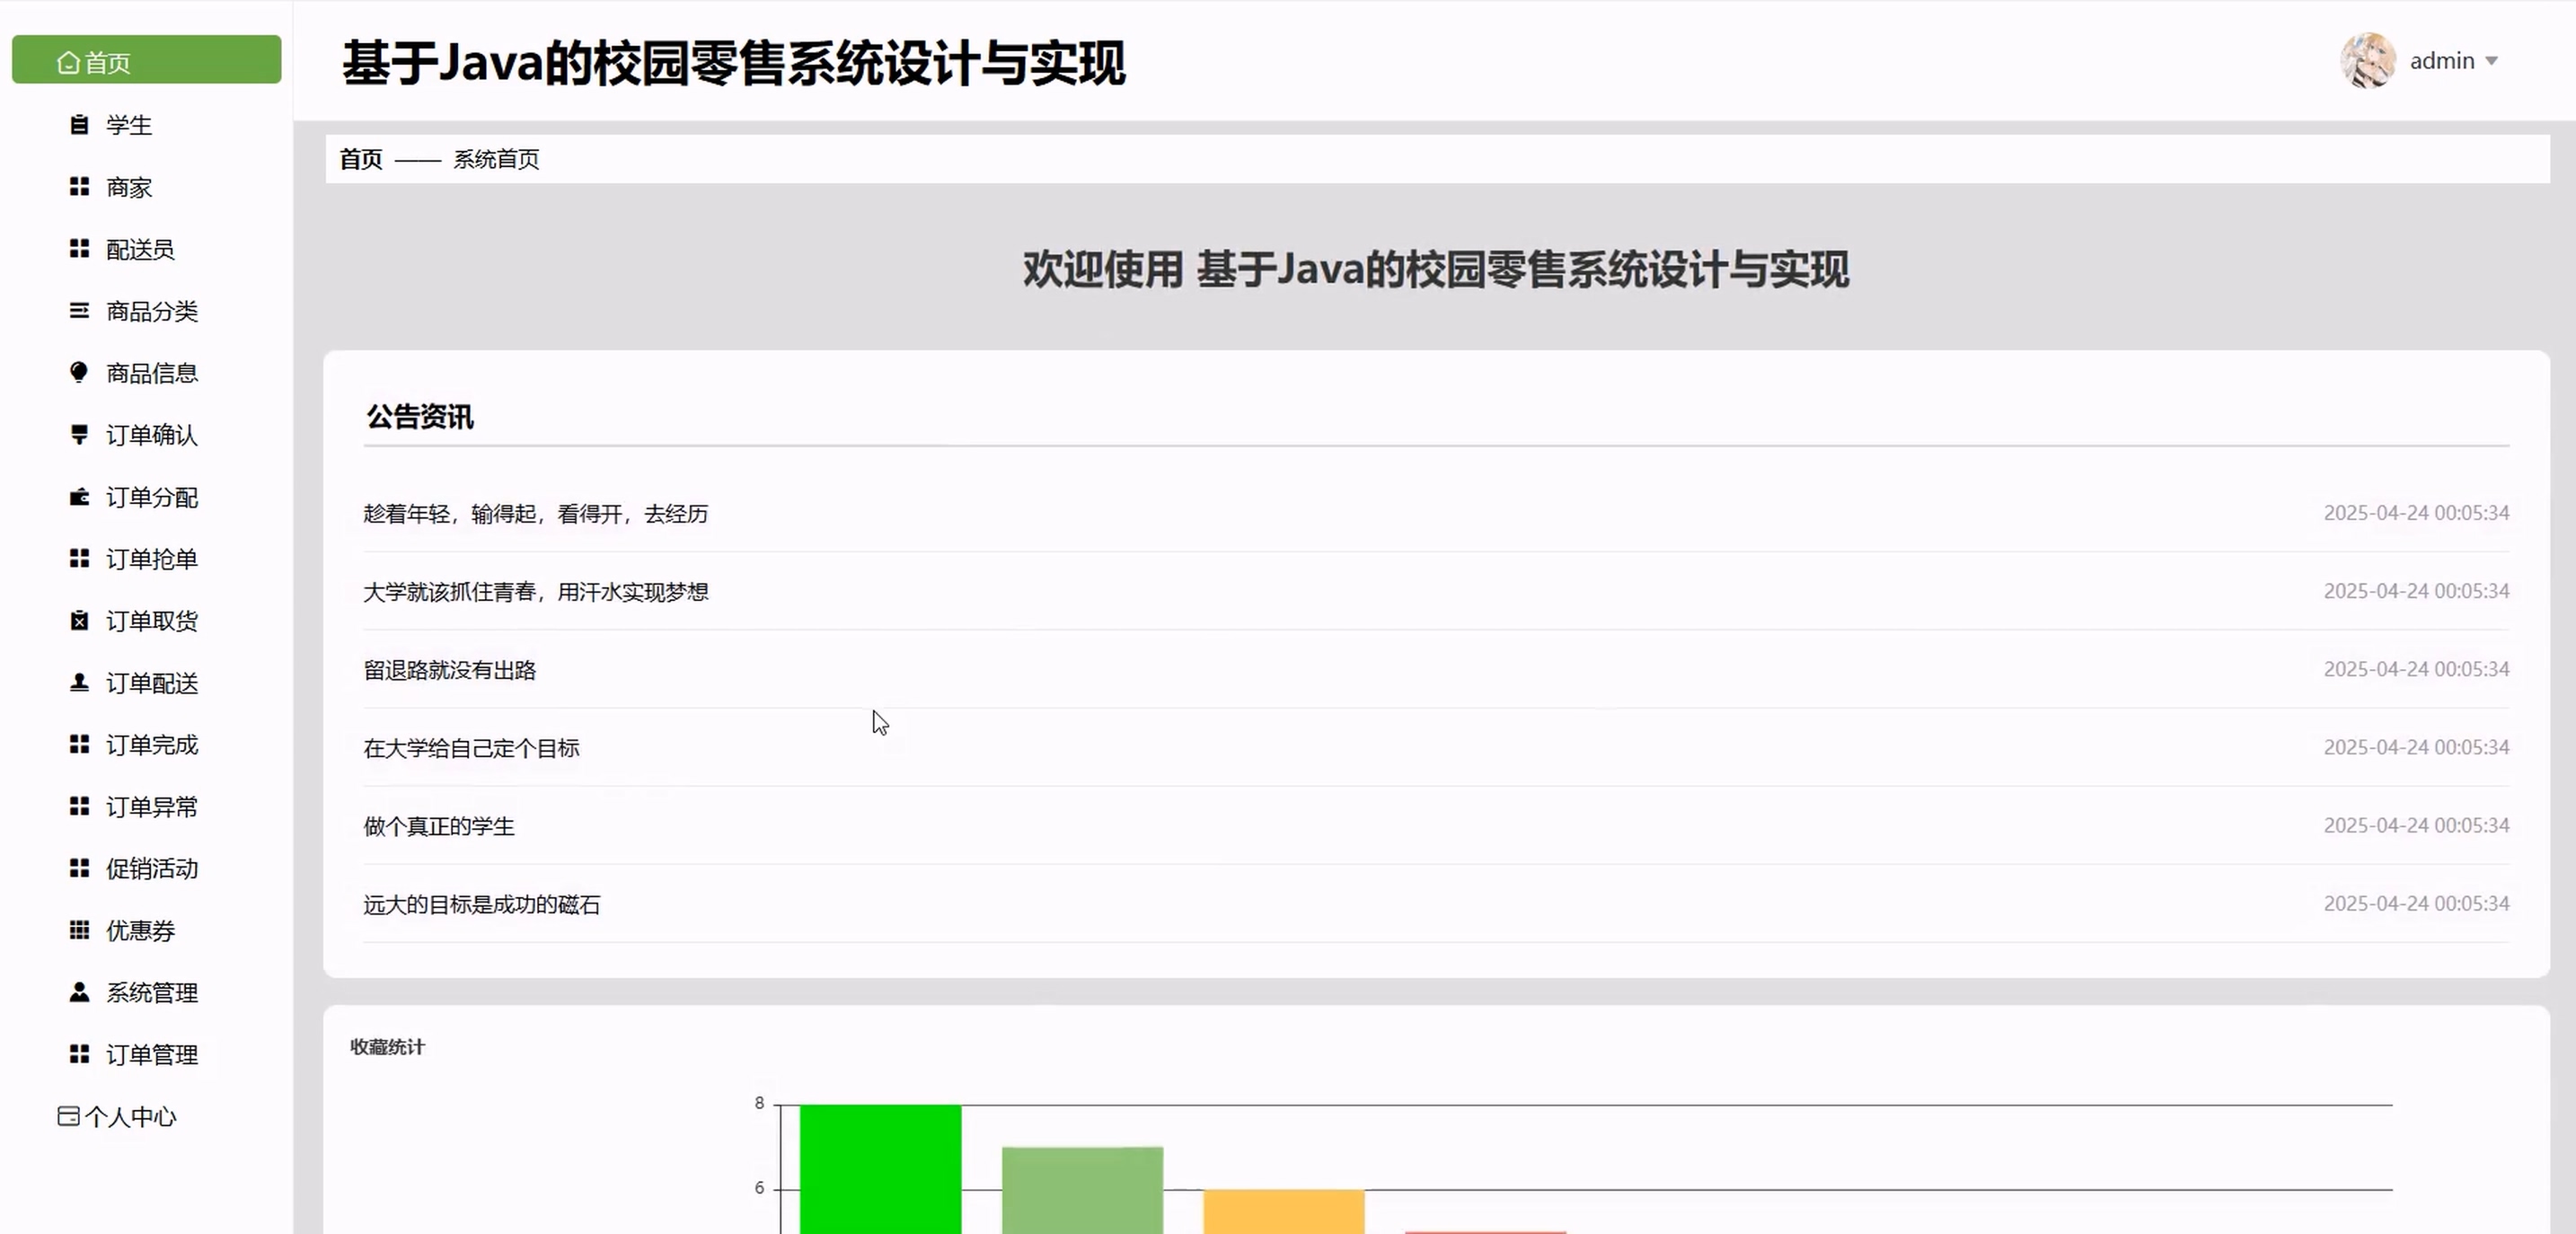Open announcement 做个真正的学生
The height and width of the screenshot is (1234, 2576).
439,826
